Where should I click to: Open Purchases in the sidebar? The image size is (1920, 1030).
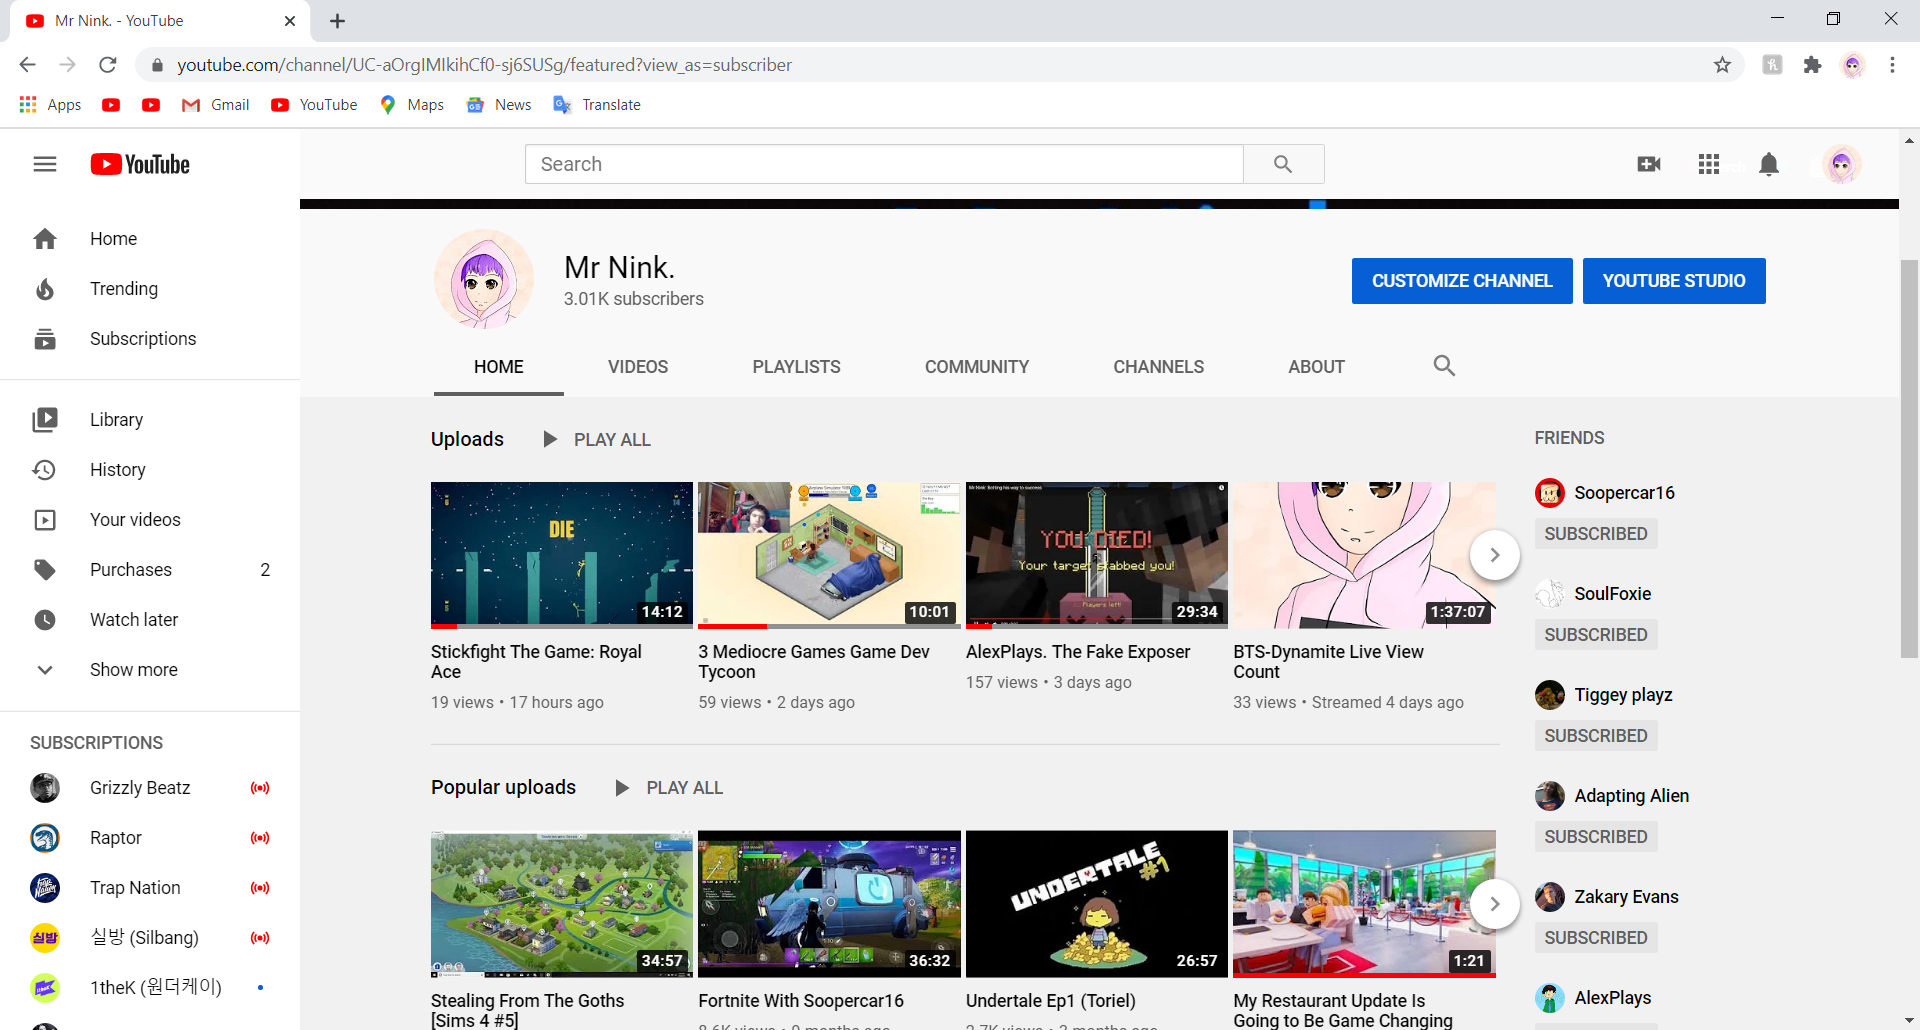[x=150, y=570]
